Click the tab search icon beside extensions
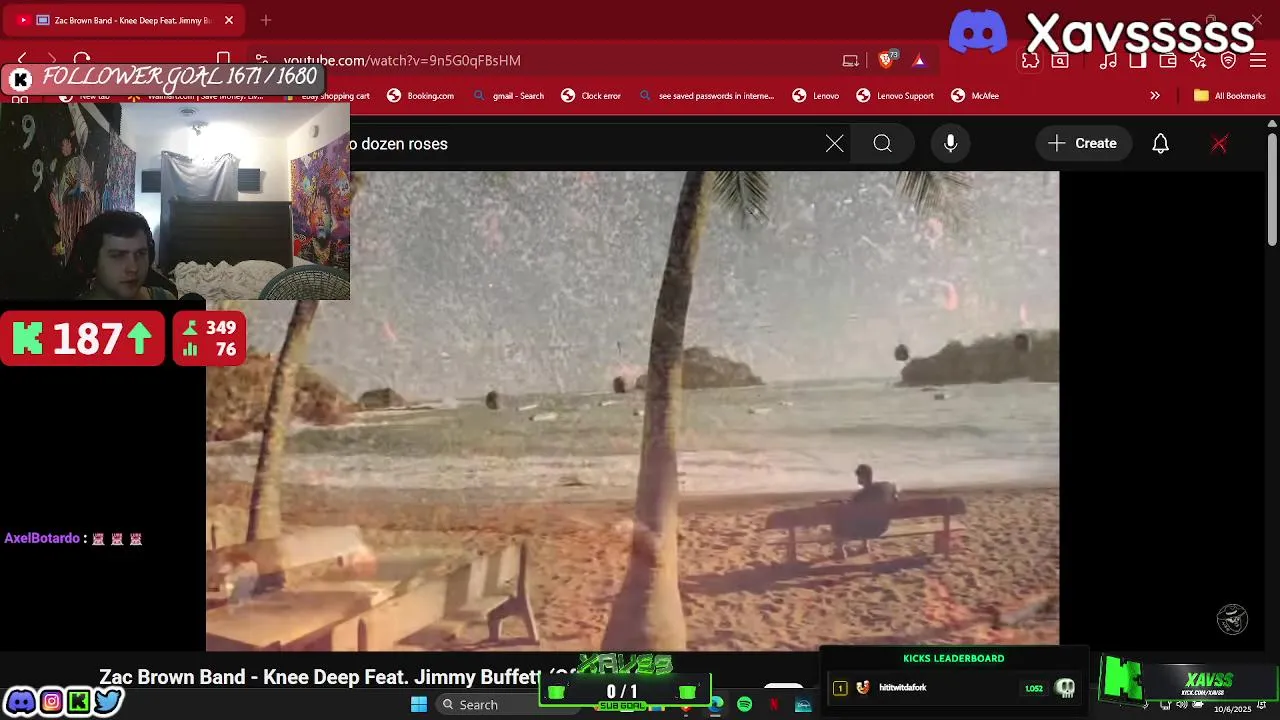Image resolution: width=1280 pixels, height=720 pixels. pyautogui.click(x=1060, y=61)
